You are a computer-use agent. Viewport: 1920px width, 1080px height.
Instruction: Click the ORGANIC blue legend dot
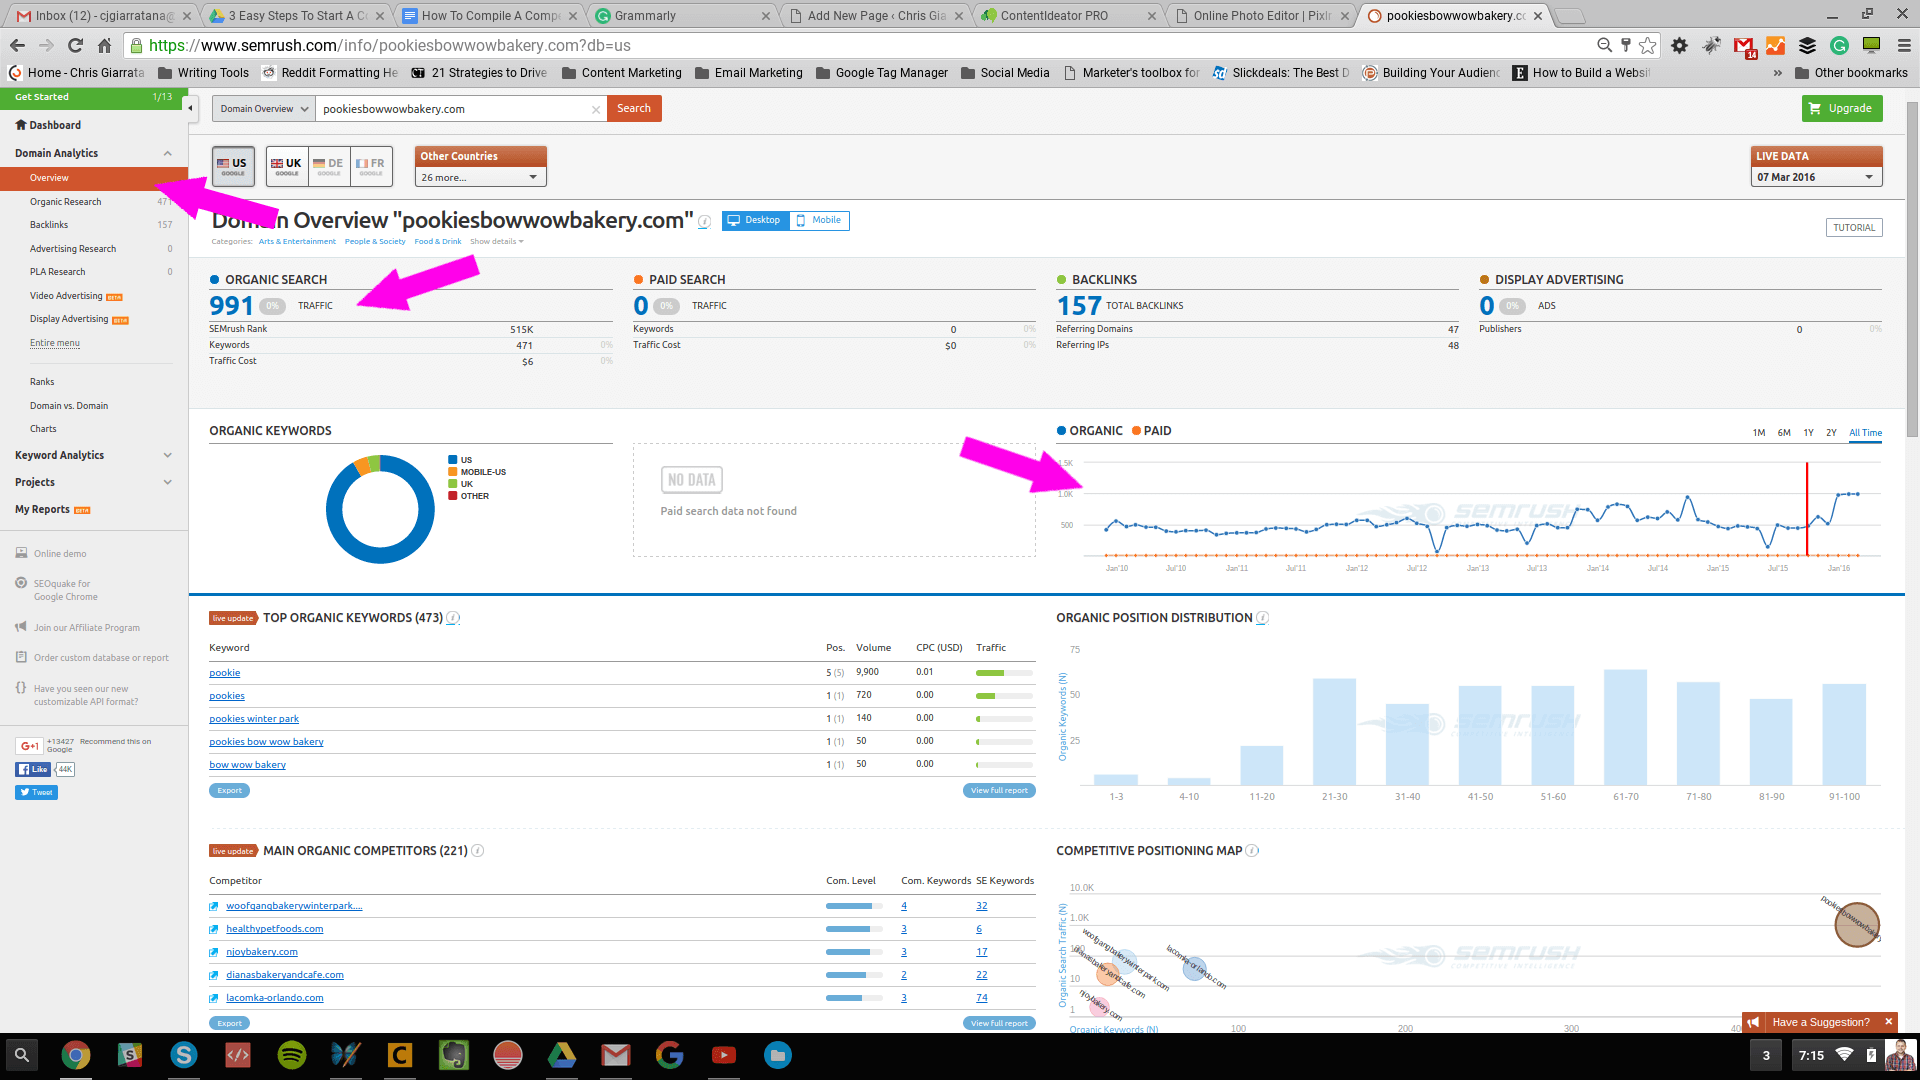coord(1061,431)
